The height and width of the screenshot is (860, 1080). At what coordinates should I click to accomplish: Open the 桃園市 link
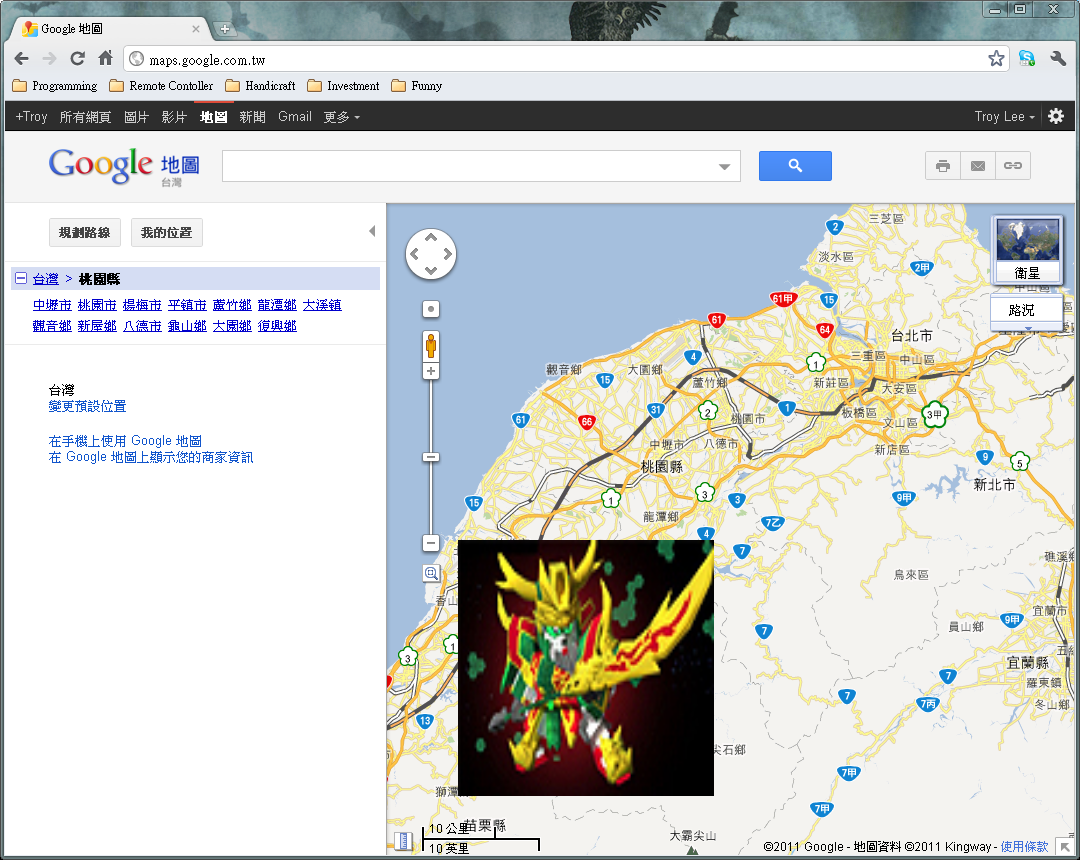[x=97, y=304]
